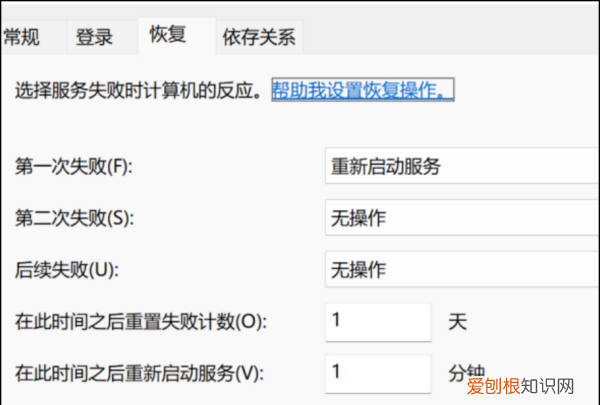Click the 第一次失败(F) label
Image resolution: width=600 pixels, height=405 pixels.
(73, 167)
